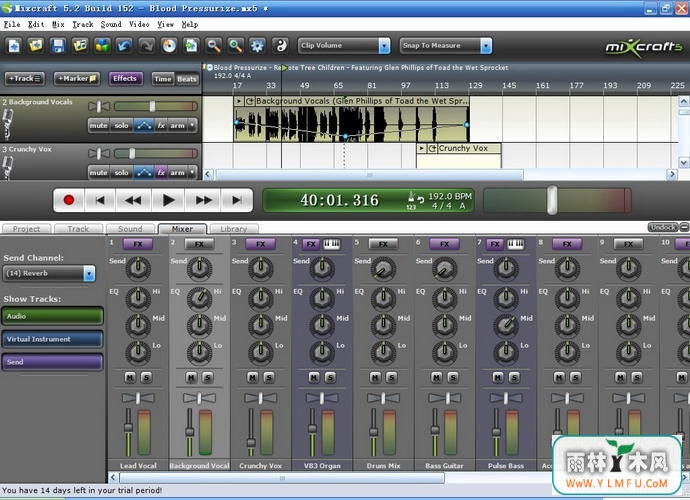Toggle Audio tracks visibility in Show Tracks

52,316
